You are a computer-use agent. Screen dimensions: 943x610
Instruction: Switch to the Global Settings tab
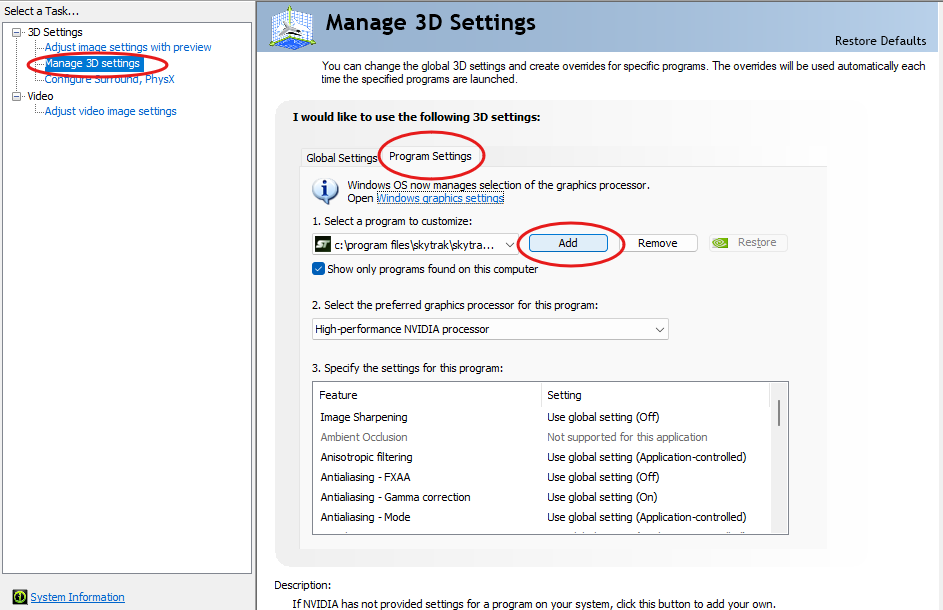pyautogui.click(x=341, y=158)
